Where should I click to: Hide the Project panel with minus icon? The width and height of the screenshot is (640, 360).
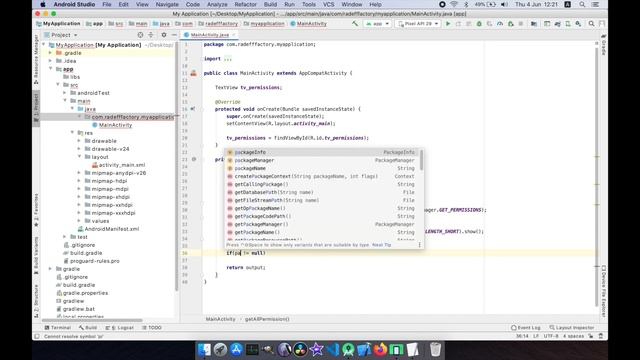[x=174, y=35]
